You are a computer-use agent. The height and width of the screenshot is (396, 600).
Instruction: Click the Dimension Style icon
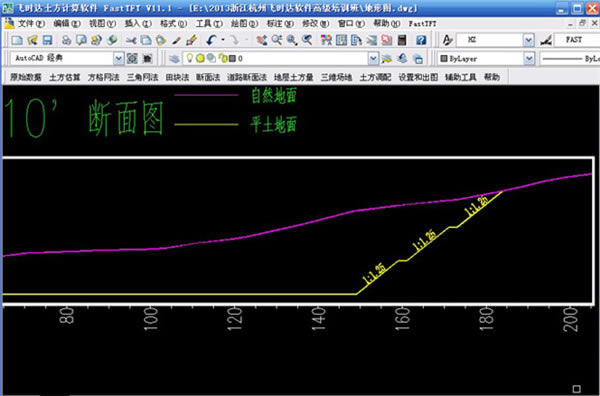(546, 40)
